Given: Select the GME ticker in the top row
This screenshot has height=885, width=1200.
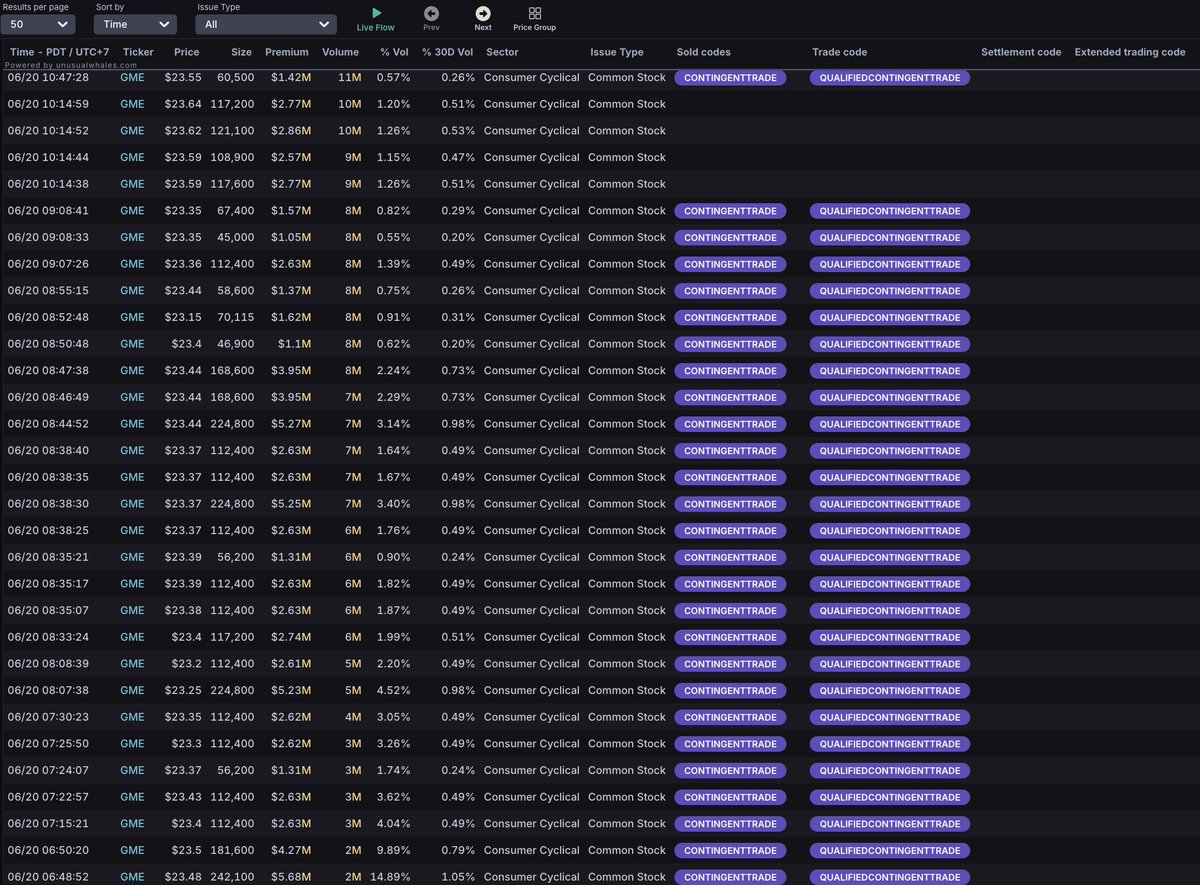Looking at the screenshot, I should pos(131,77).
